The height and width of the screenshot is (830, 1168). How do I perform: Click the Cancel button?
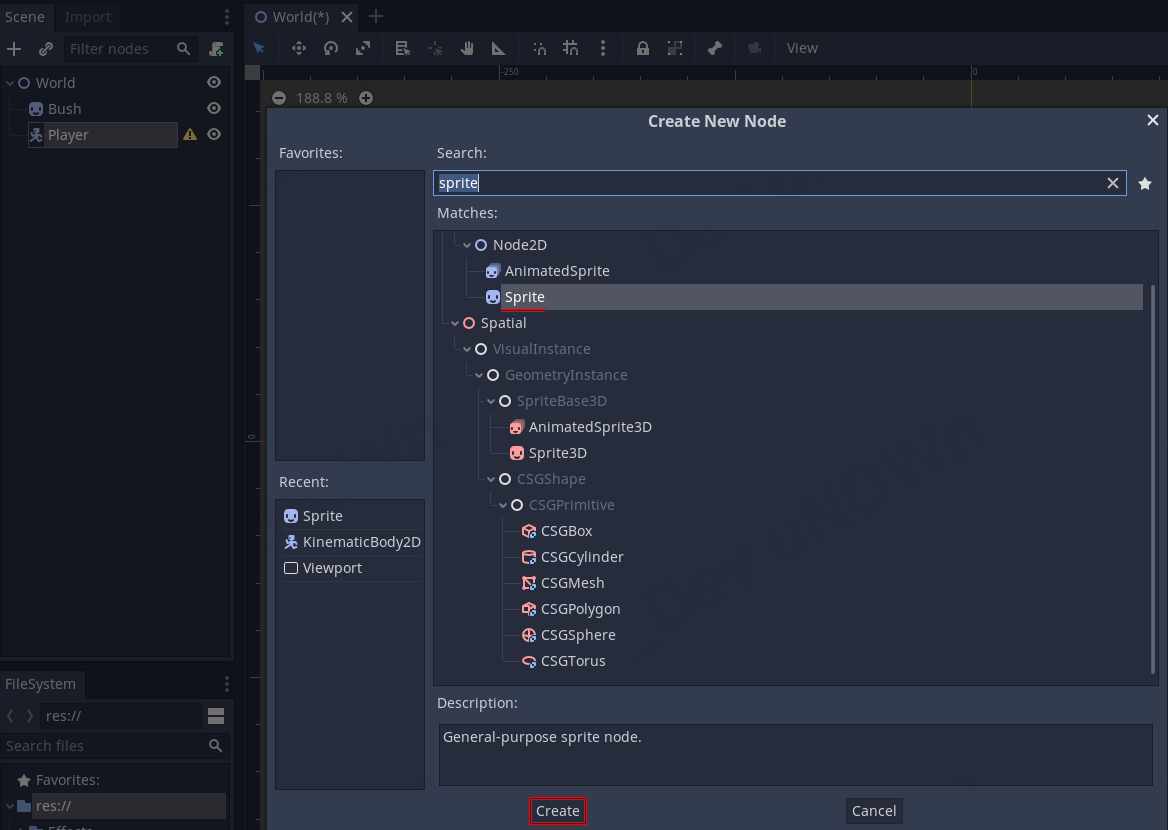point(874,811)
